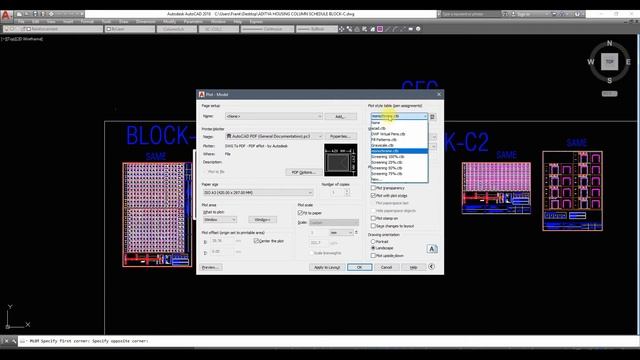This screenshot has width=640, height=360.
Task: Click the N compass direction on the ViewCube
Action: coord(609,43)
